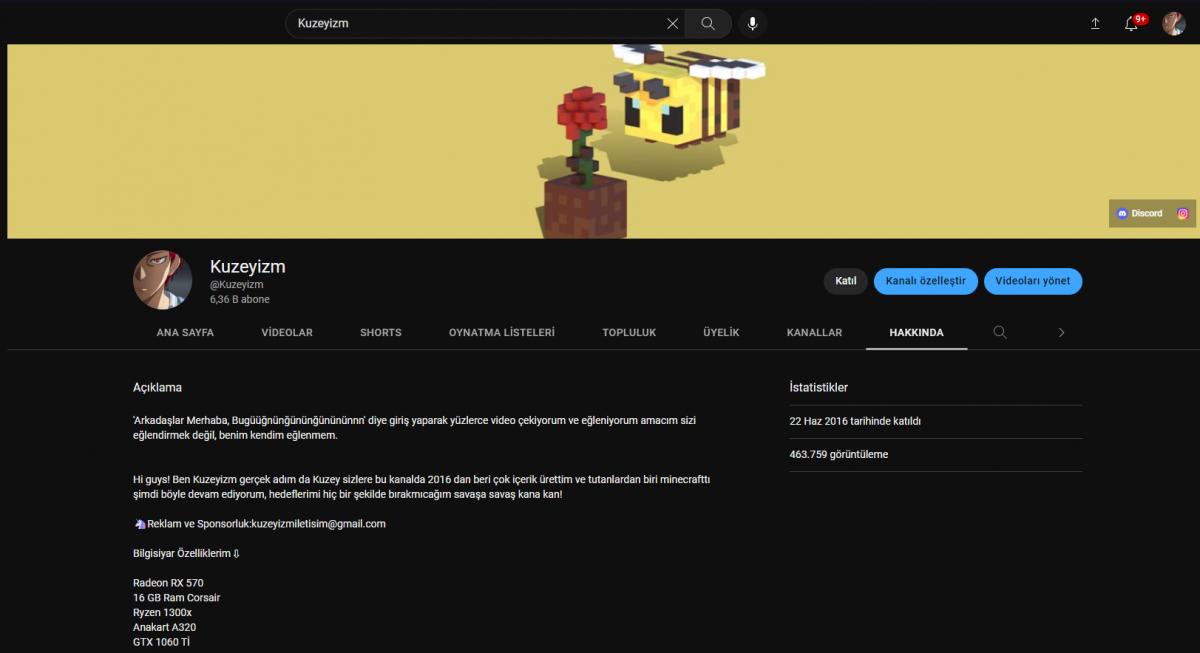The width and height of the screenshot is (1200, 653).
Task: Click the Katıl join button
Action: click(846, 281)
